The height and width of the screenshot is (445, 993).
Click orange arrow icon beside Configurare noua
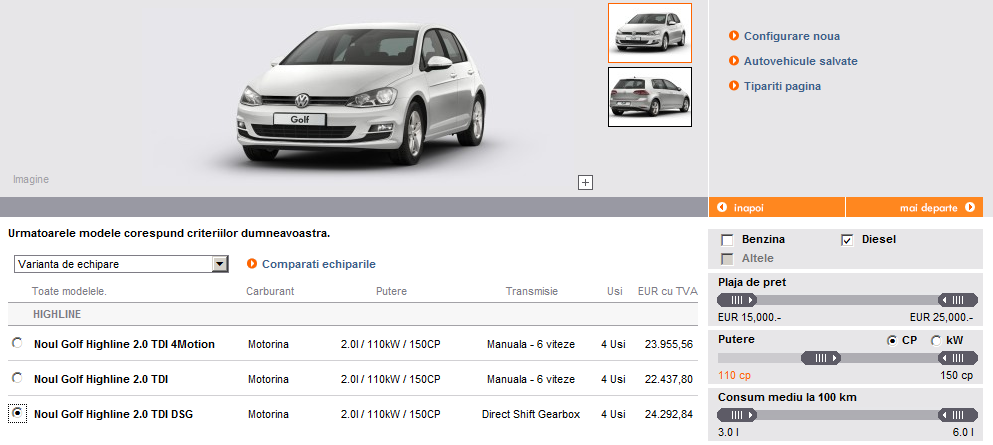(734, 36)
